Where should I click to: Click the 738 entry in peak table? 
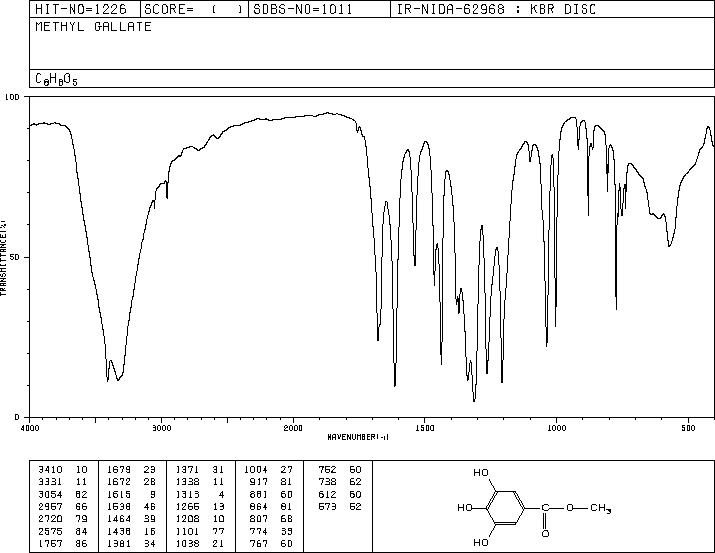tap(327, 482)
